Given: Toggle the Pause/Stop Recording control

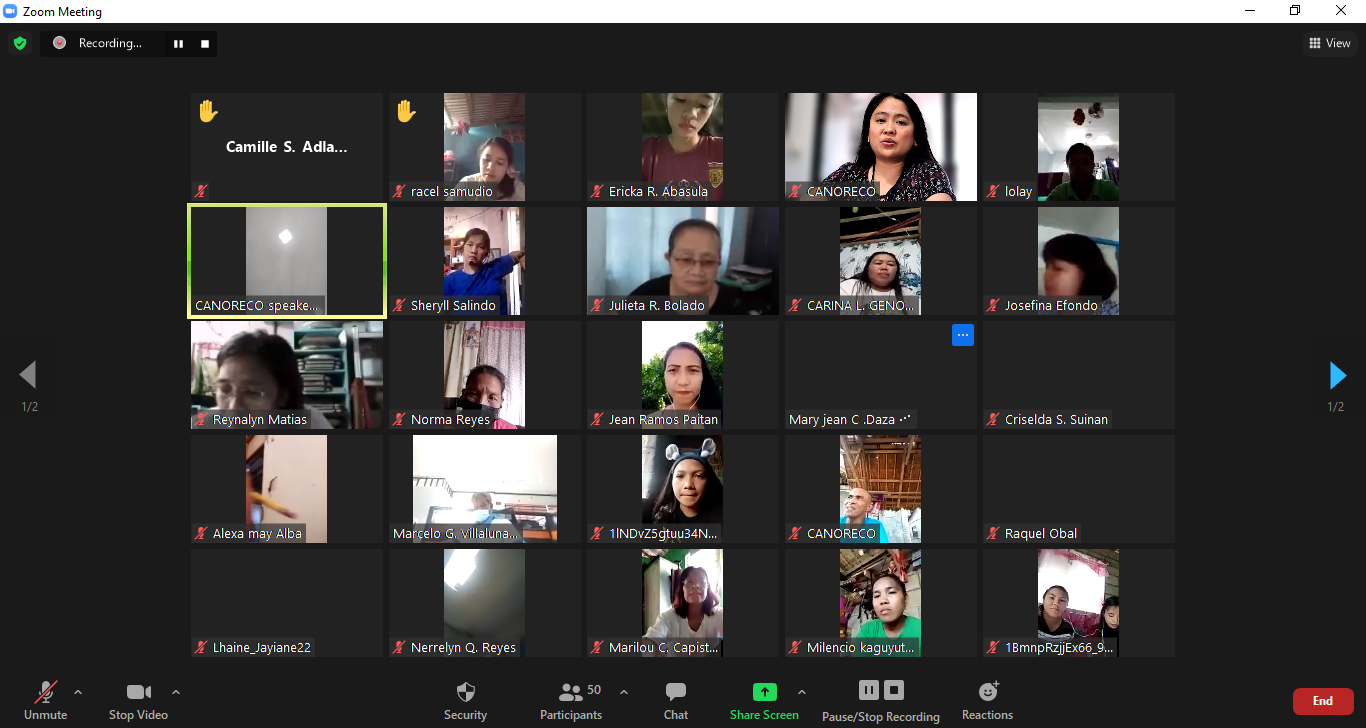Looking at the screenshot, I should 881,701.
